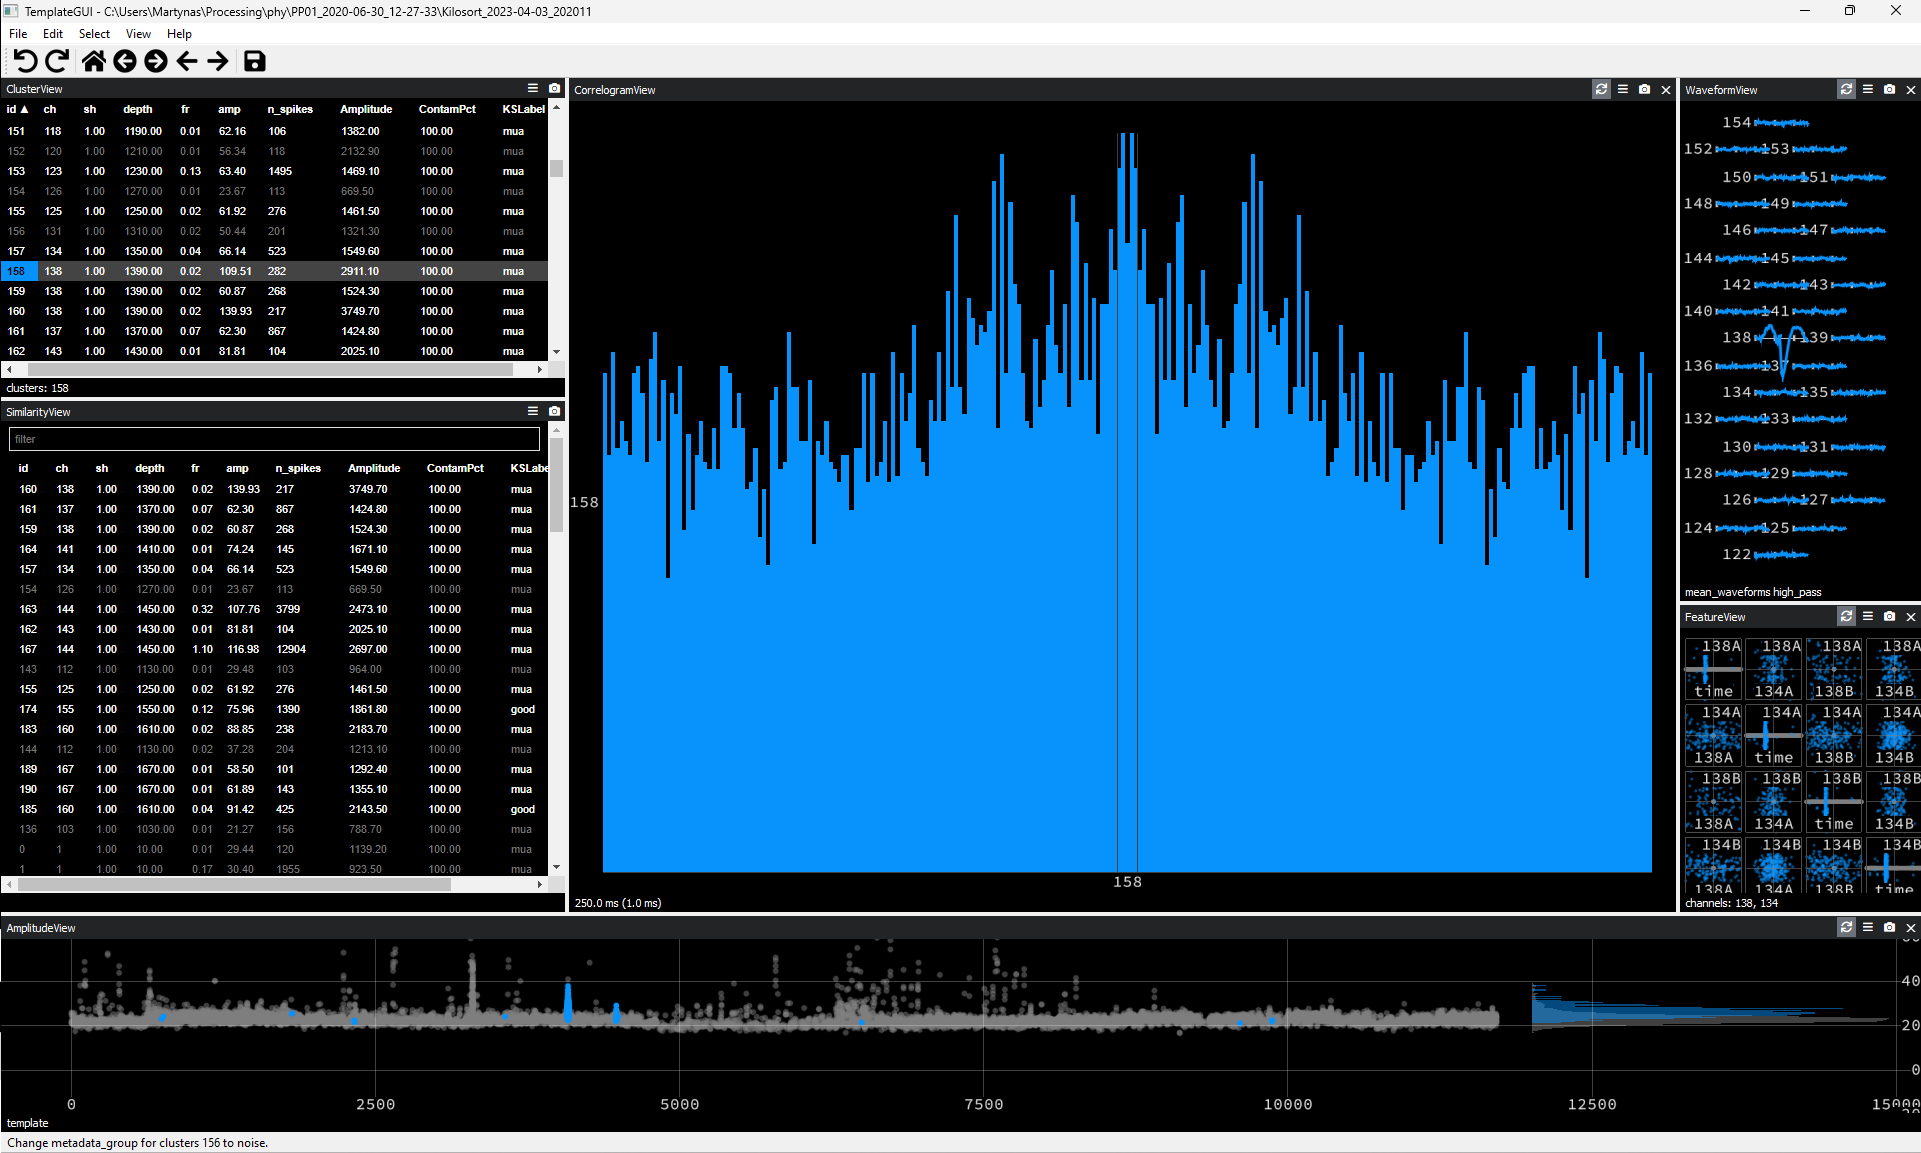Open the Edit menu

(53, 33)
